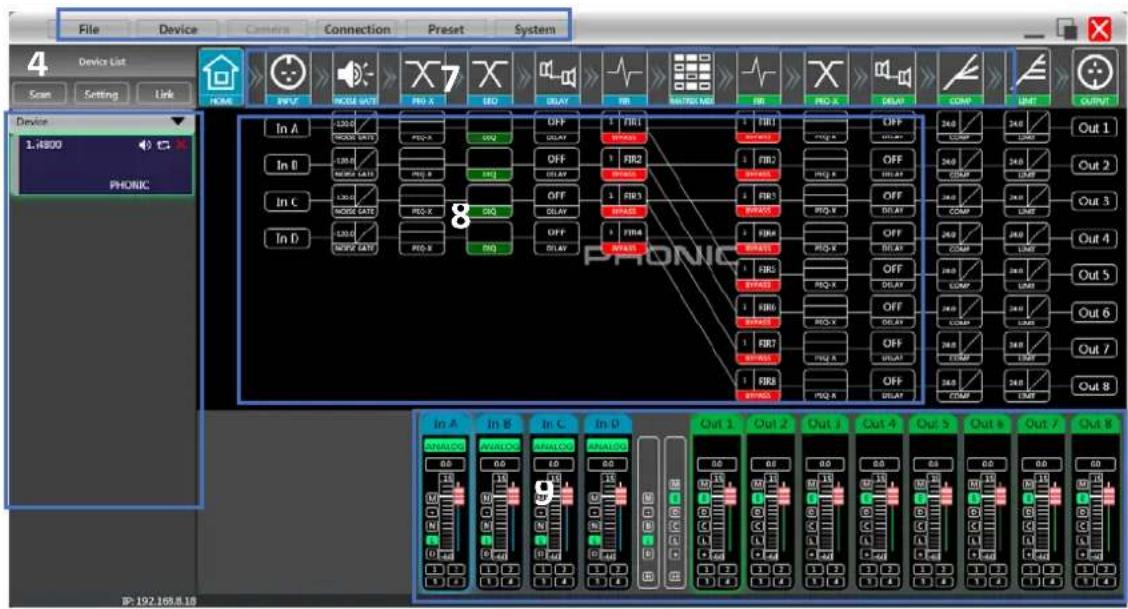Screen dimensions: 1128x609
Task: Open the Preset menu
Action: coord(446,29)
